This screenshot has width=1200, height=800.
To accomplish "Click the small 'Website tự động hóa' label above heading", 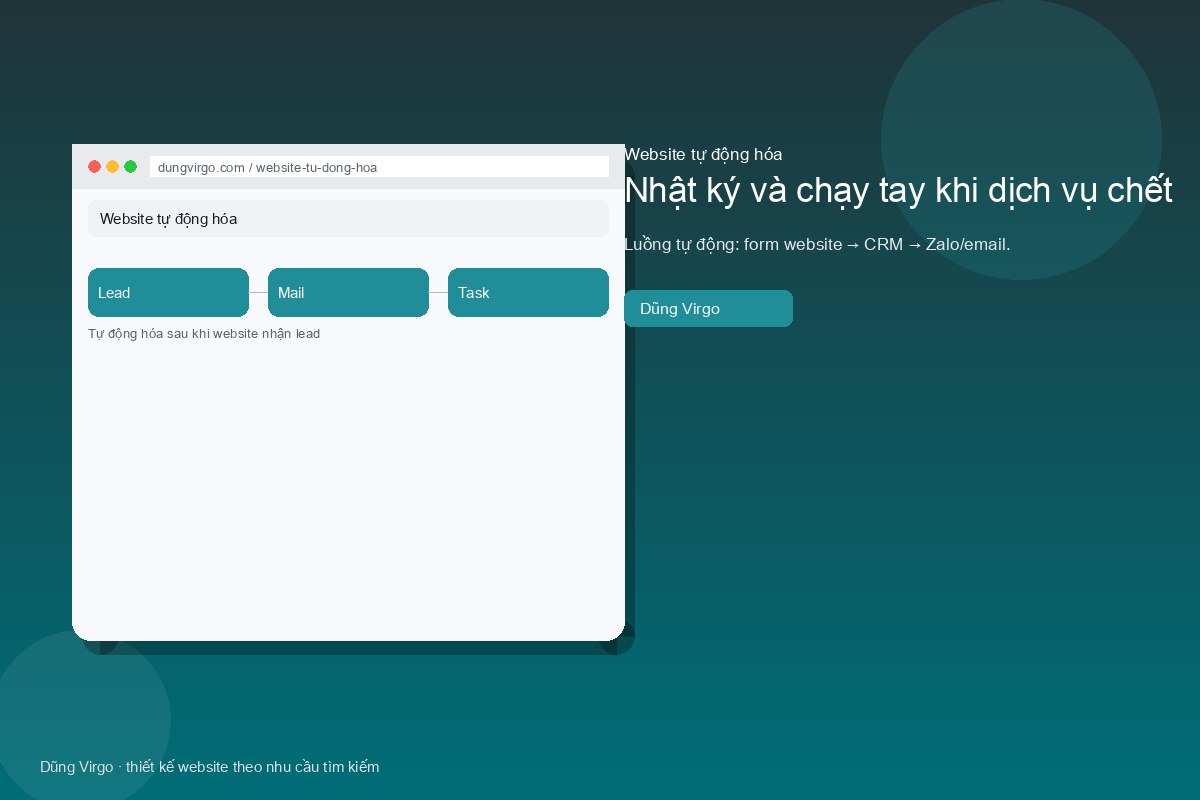I will click(x=703, y=154).
